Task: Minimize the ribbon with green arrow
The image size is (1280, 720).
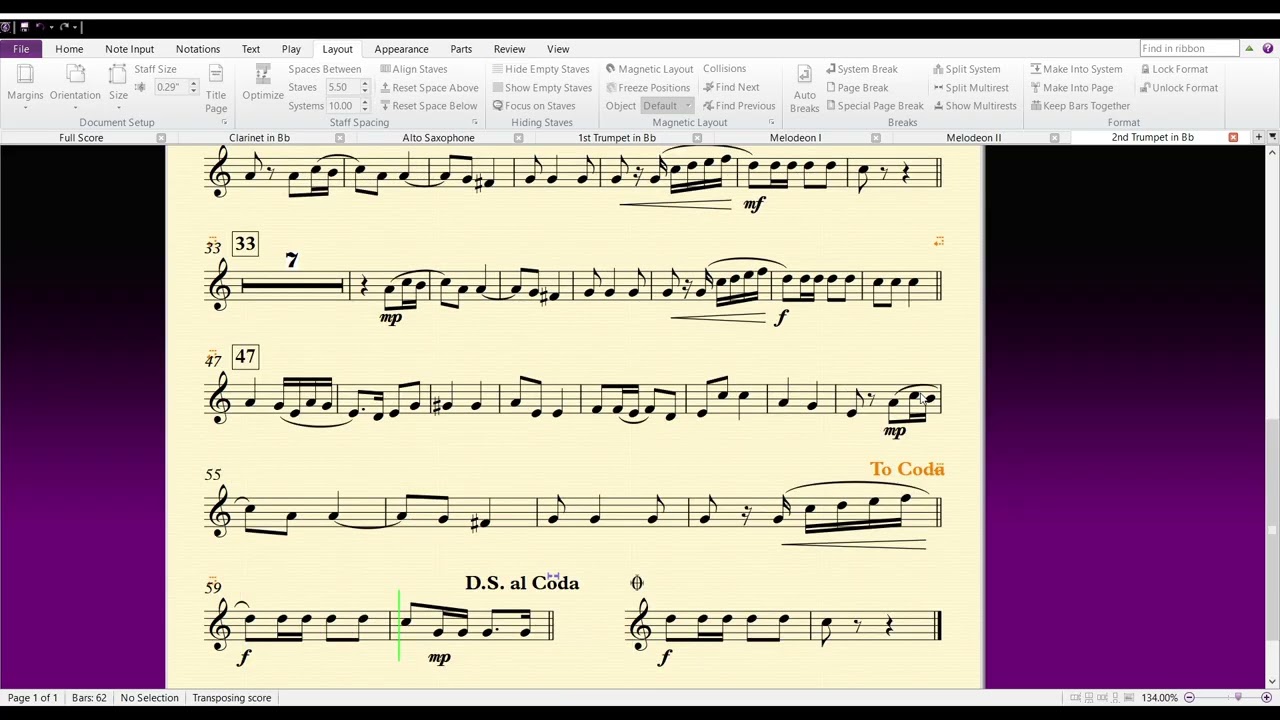Action: click(x=1249, y=48)
